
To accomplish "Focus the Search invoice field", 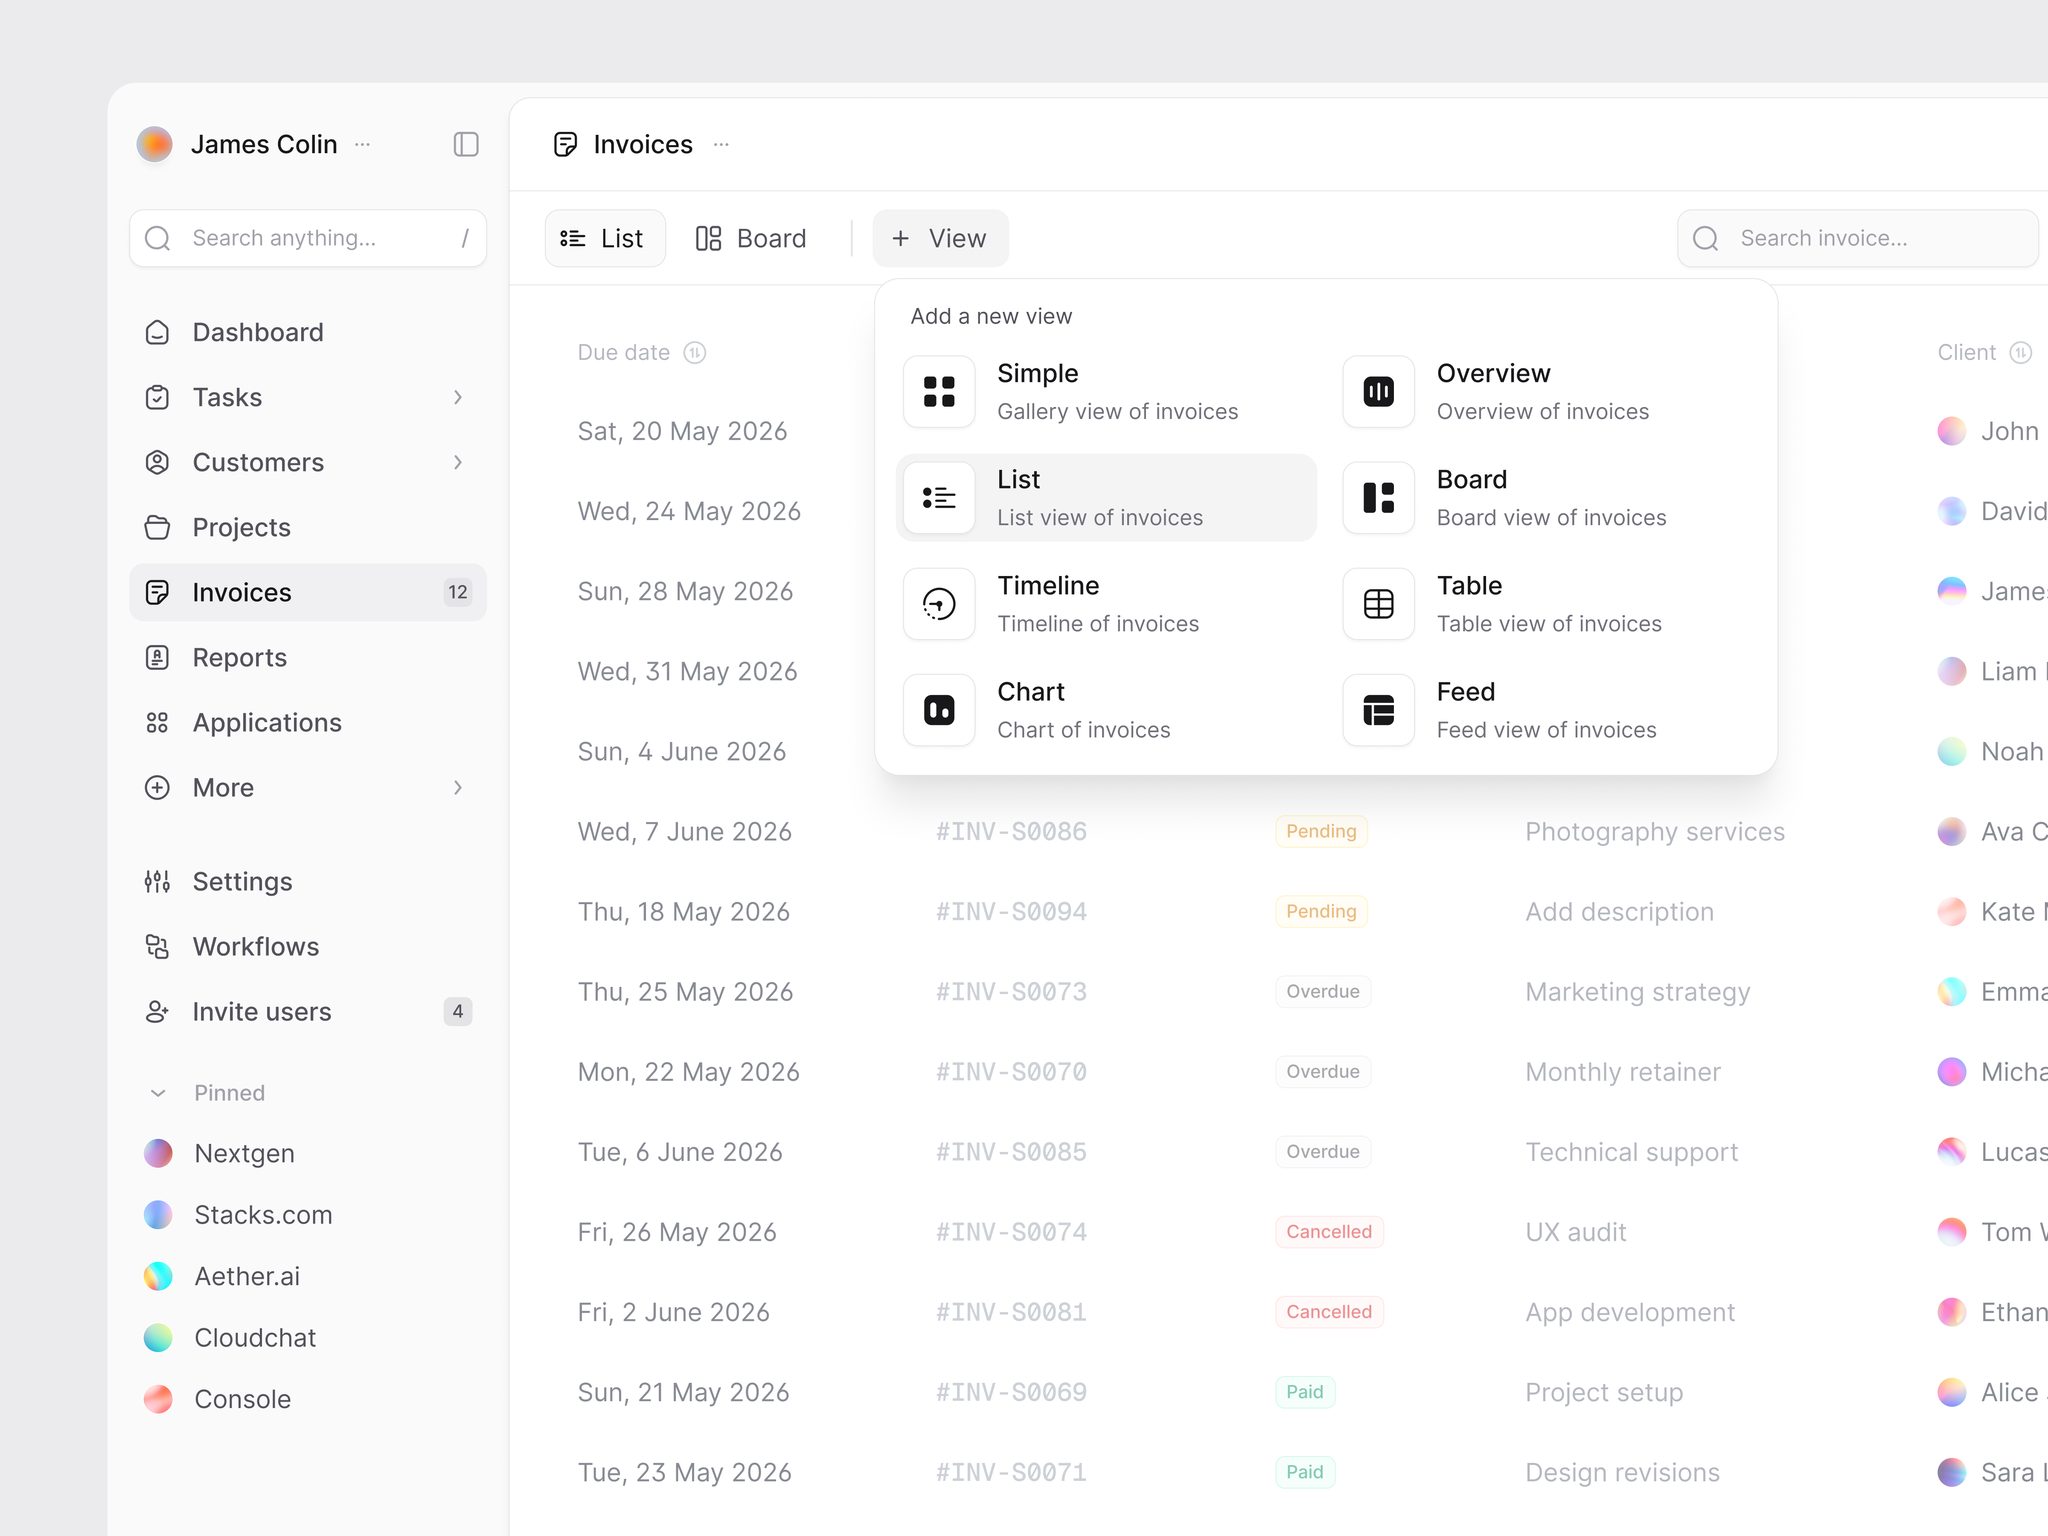I will coord(1857,238).
